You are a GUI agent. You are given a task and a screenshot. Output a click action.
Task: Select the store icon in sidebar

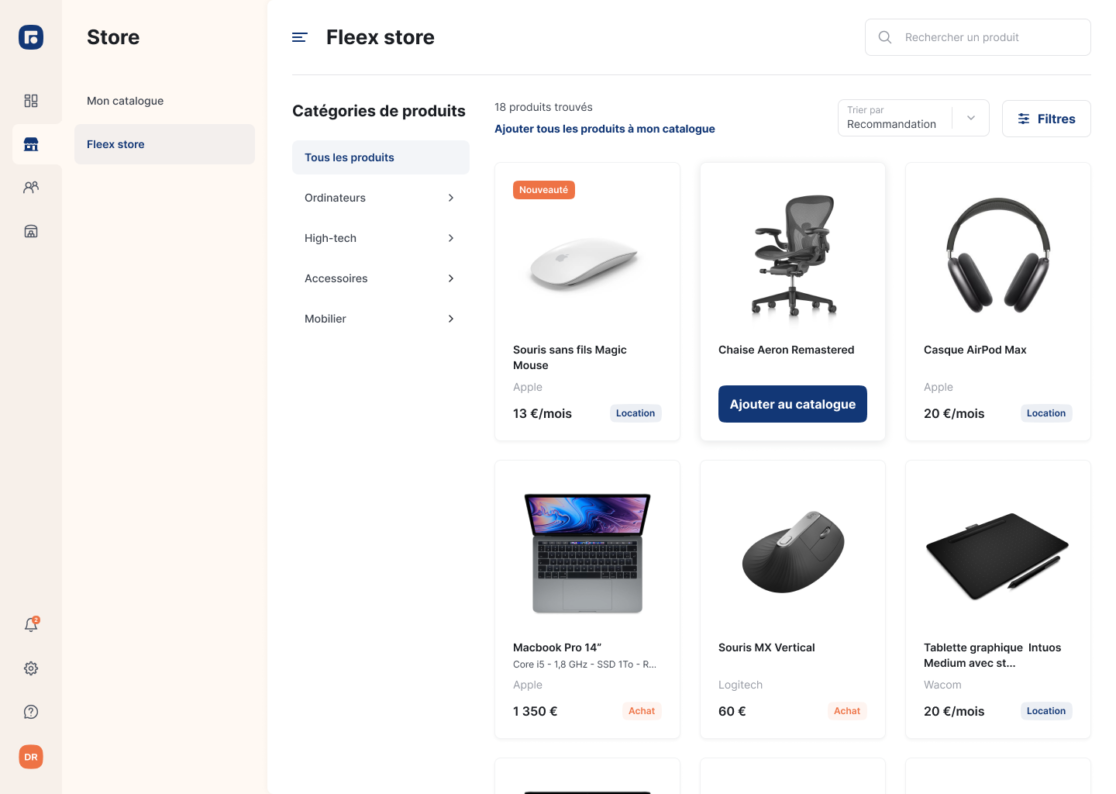(x=31, y=144)
